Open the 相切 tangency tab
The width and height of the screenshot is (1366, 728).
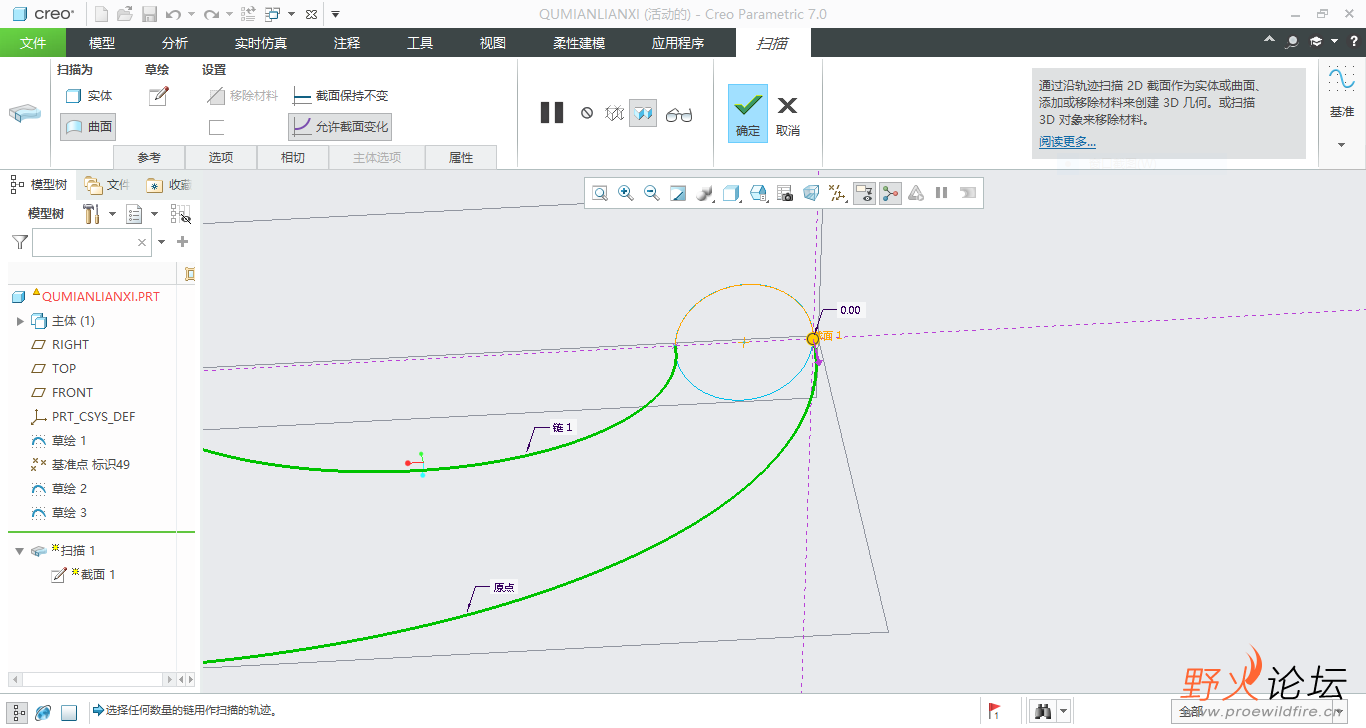pyautogui.click(x=293, y=158)
